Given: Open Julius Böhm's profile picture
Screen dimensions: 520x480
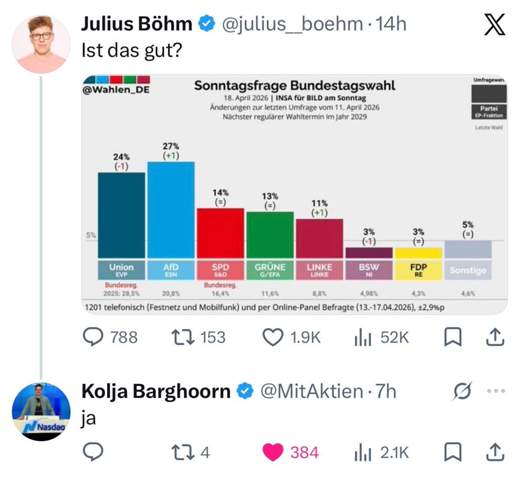Looking at the screenshot, I should tap(41, 44).
